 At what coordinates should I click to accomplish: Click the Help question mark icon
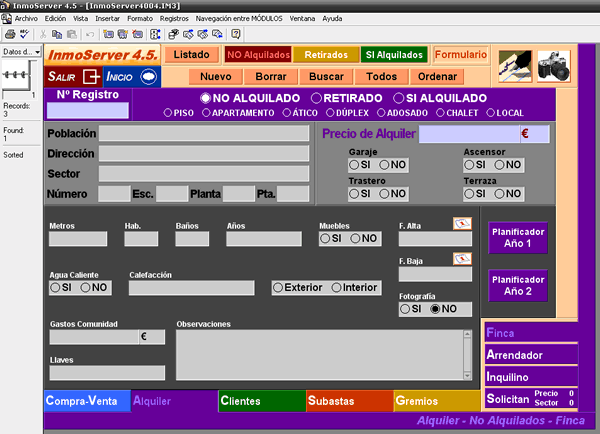236,34
